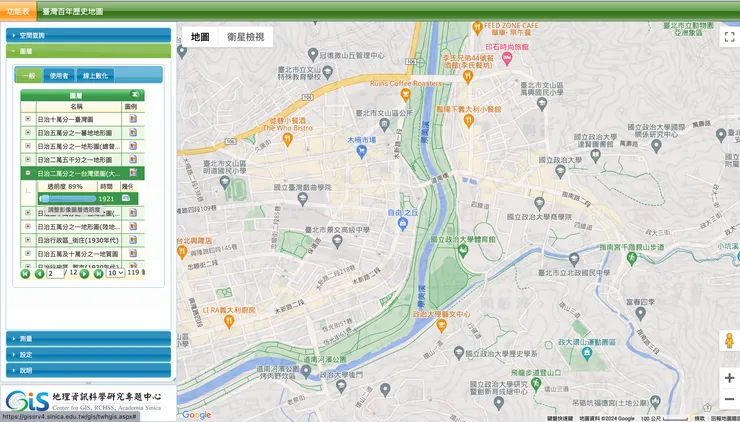Screen dimensions: 740x422
Task: Open legend for 日治二萬分之一台灣堡圖 layer
Action: (x=133, y=173)
